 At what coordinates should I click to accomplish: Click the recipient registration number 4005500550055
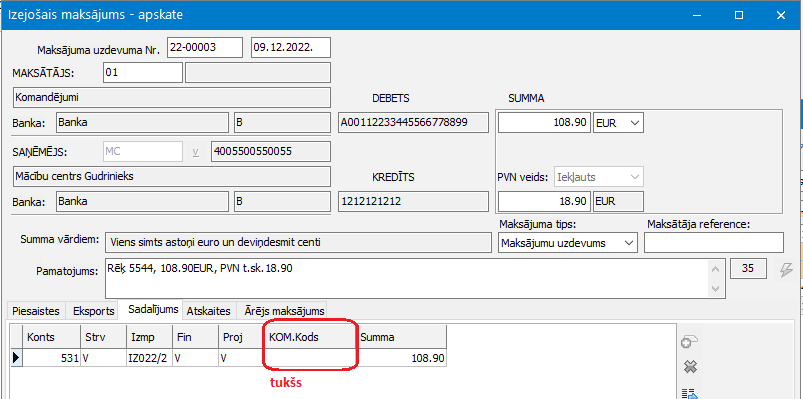point(270,152)
